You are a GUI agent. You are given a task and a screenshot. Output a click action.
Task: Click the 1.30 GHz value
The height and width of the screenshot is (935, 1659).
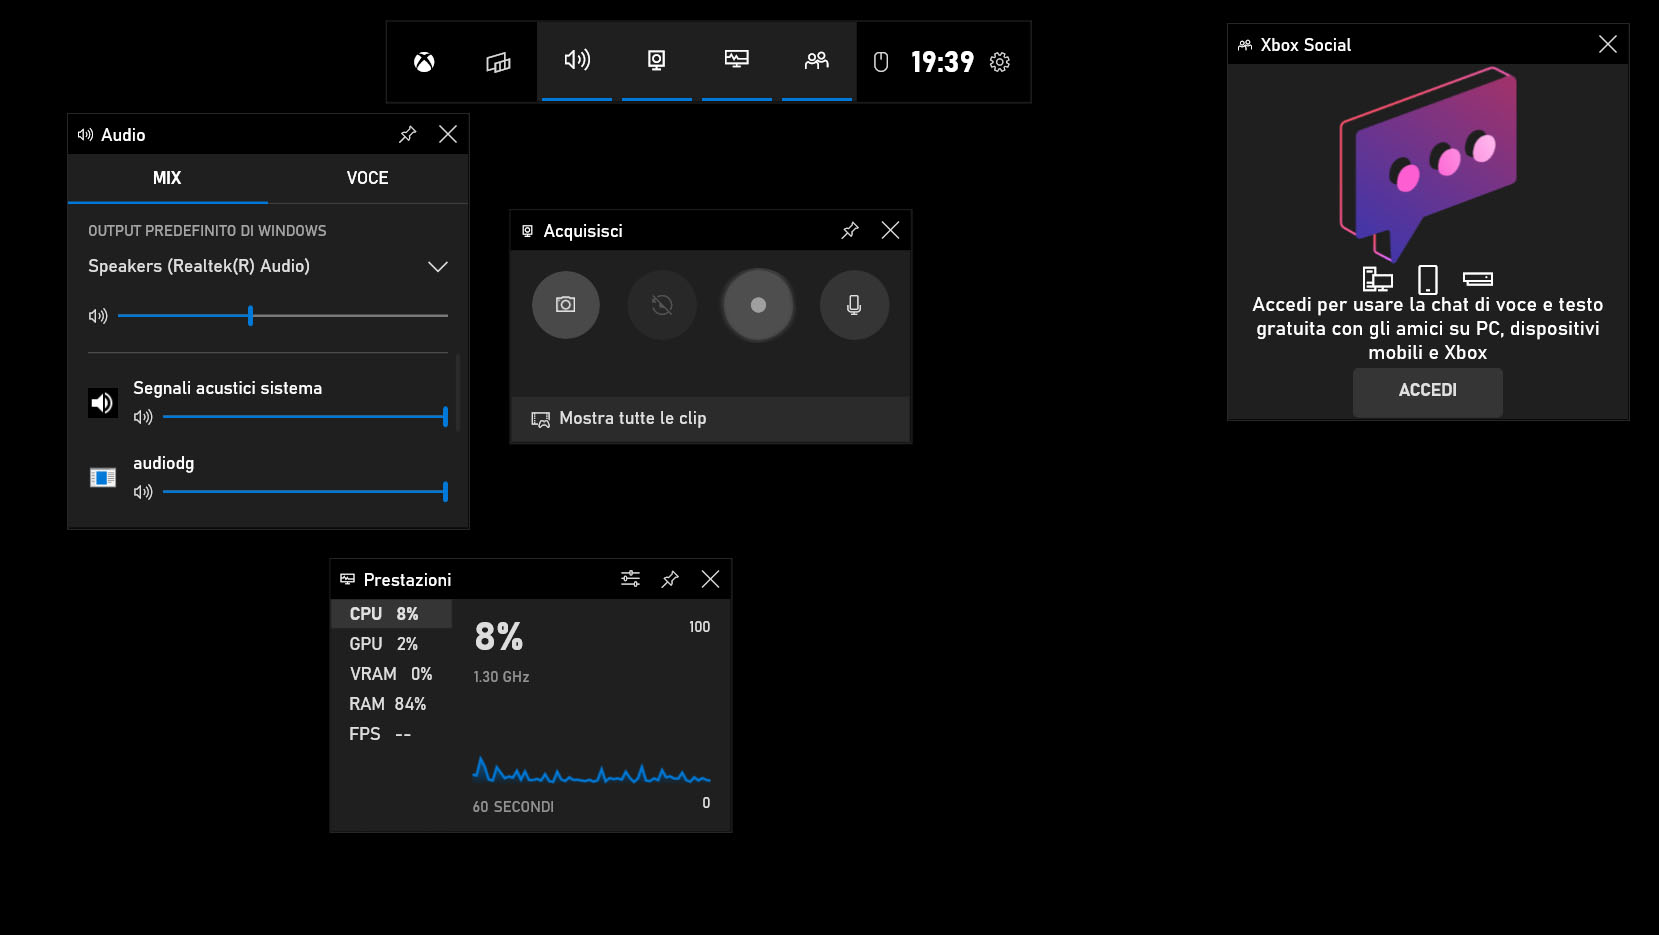tap(501, 677)
